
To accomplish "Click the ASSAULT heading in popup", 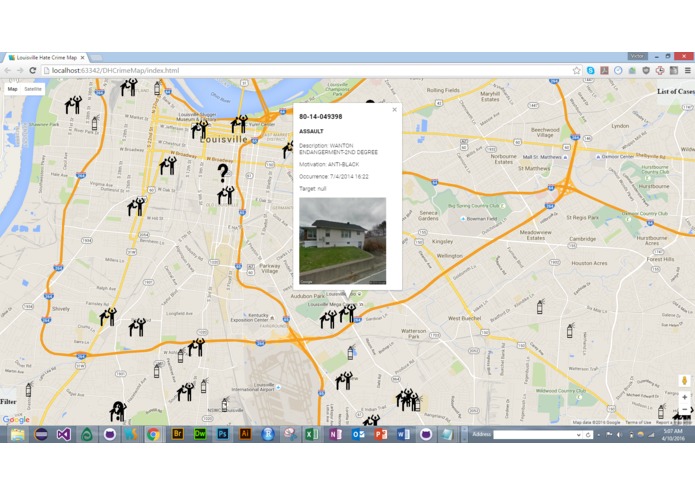I will [311, 131].
